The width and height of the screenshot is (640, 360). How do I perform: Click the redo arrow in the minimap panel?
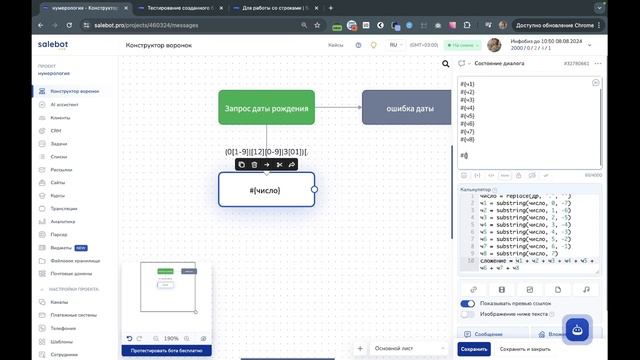[140, 338]
